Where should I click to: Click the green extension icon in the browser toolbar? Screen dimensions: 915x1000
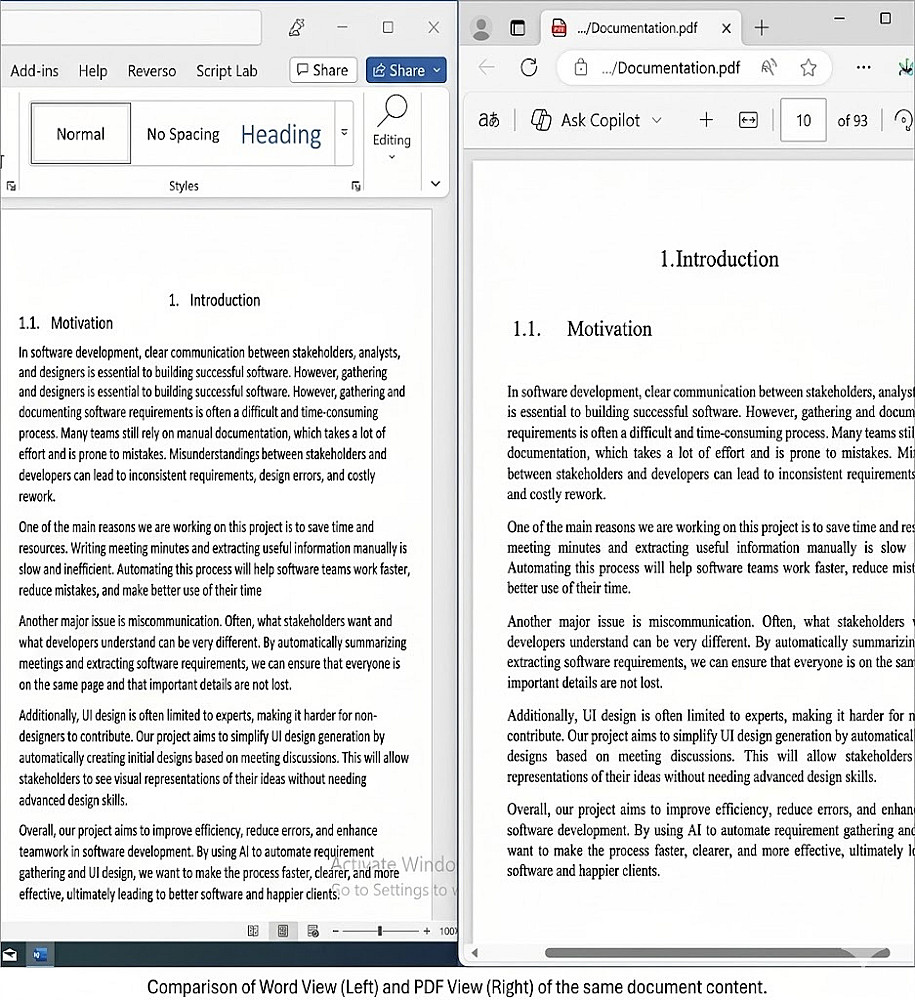pos(905,68)
